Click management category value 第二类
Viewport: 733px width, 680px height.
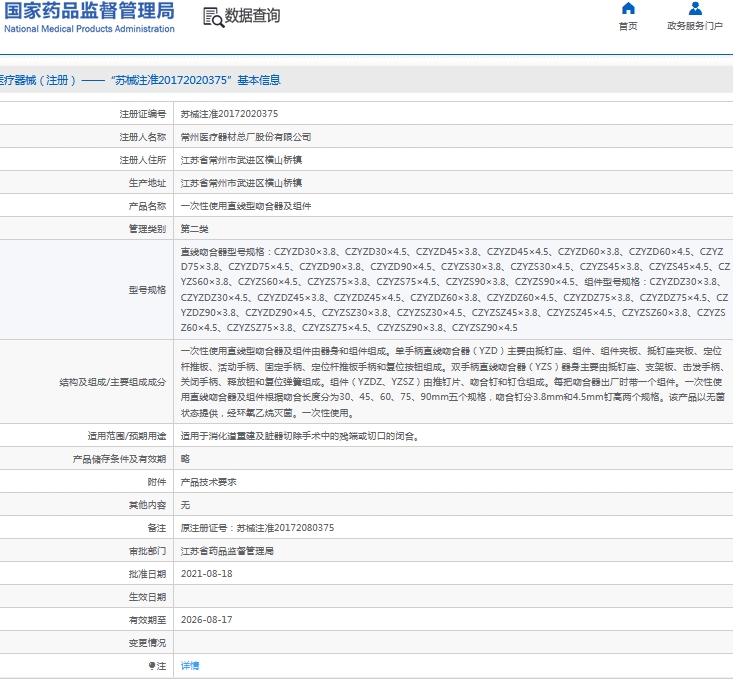[x=194, y=229]
